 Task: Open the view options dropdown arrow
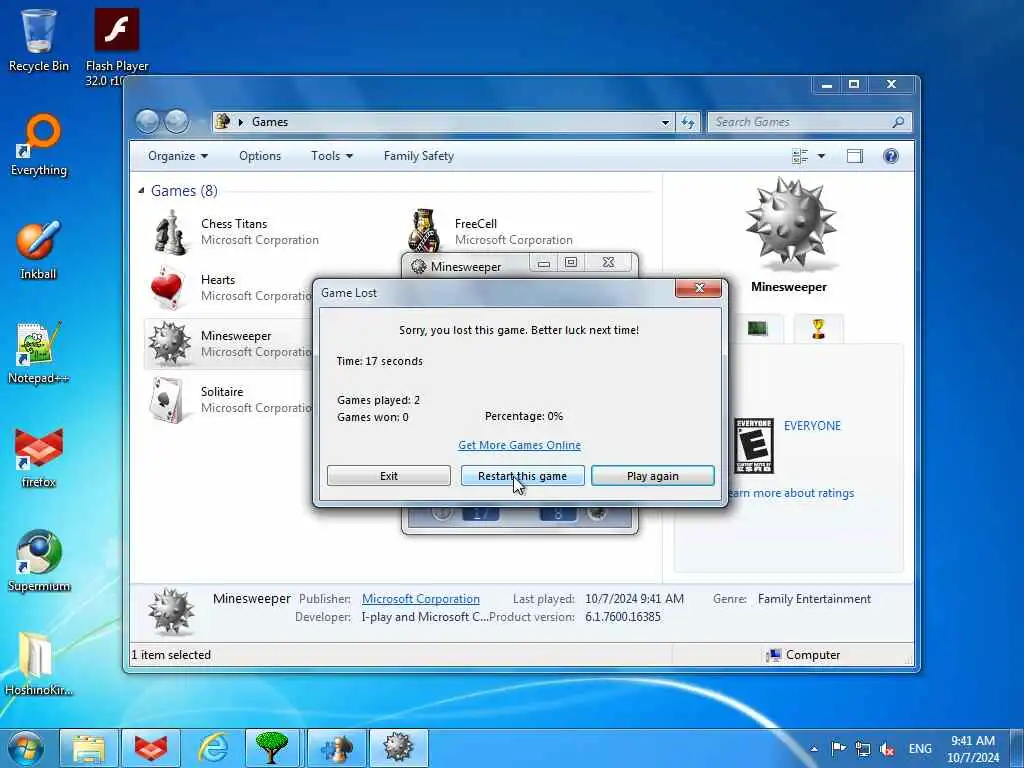(x=822, y=156)
